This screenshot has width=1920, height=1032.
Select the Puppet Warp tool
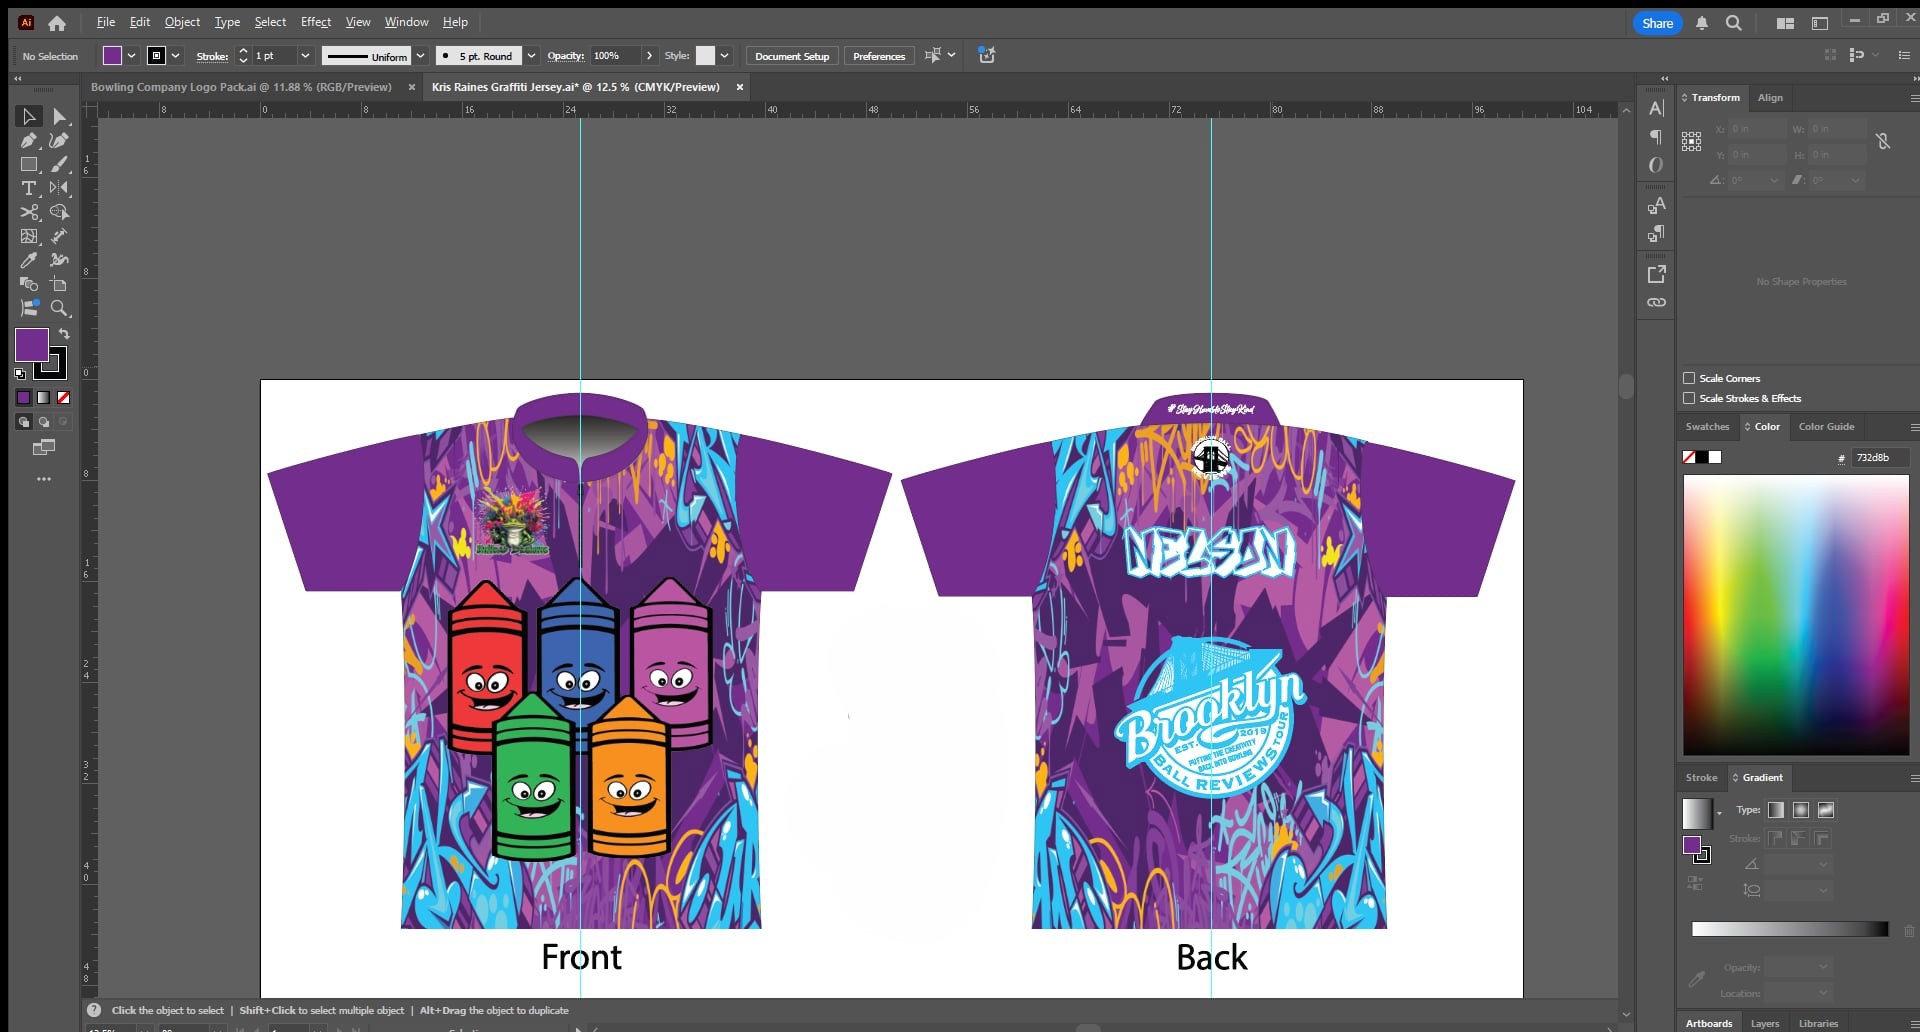pyautogui.click(x=60, y=260)
